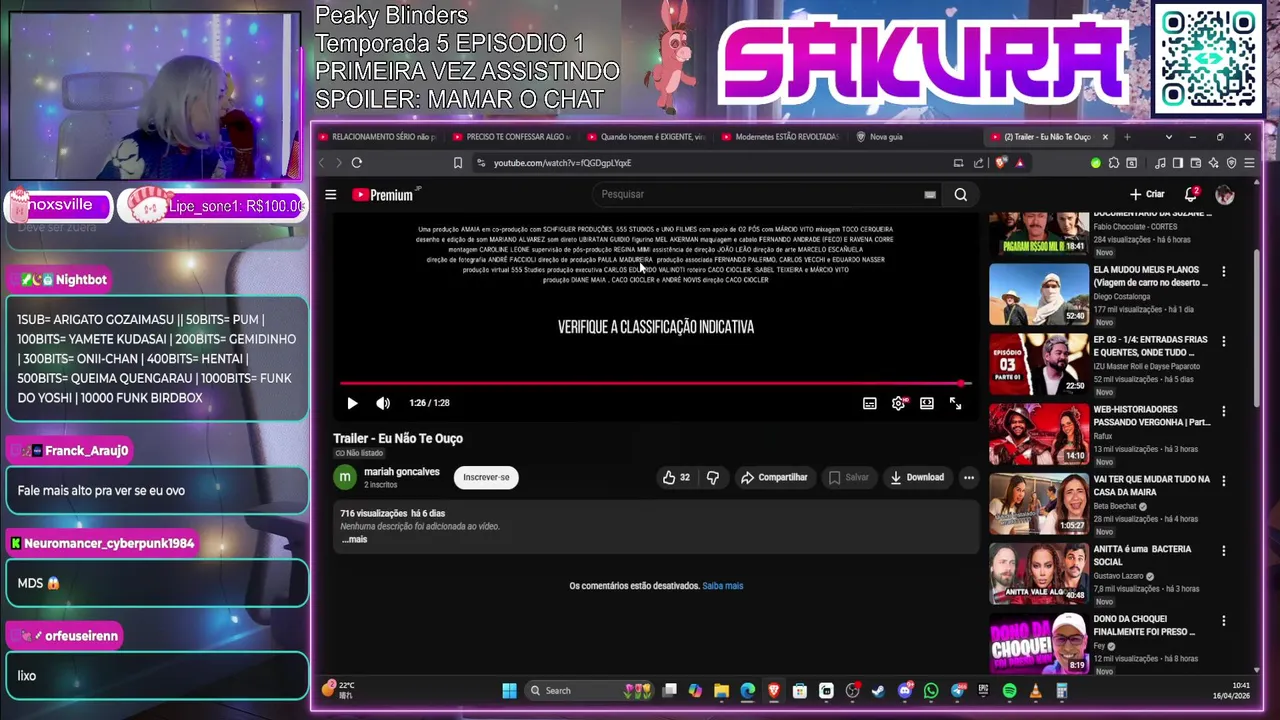The image size is (1280, 720).
Task: Open WhatsApp from the taskbar
Action: 931,690
